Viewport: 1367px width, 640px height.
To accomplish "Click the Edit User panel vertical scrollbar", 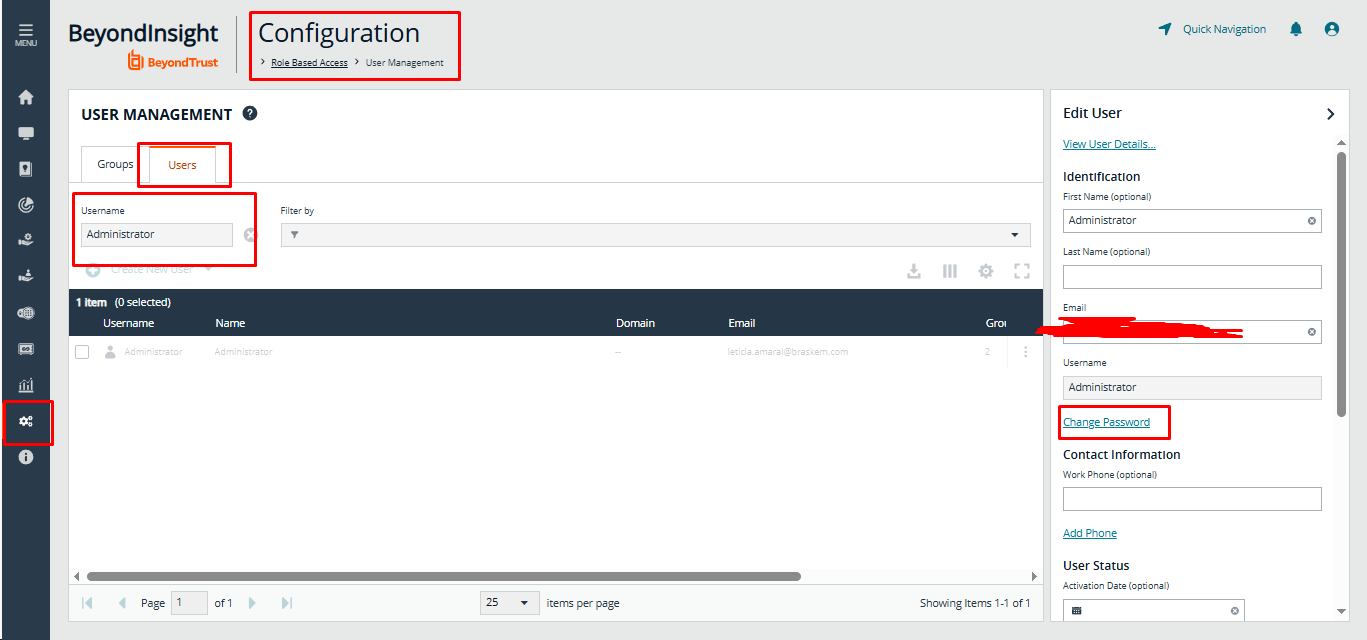I will coord(1342,284).
